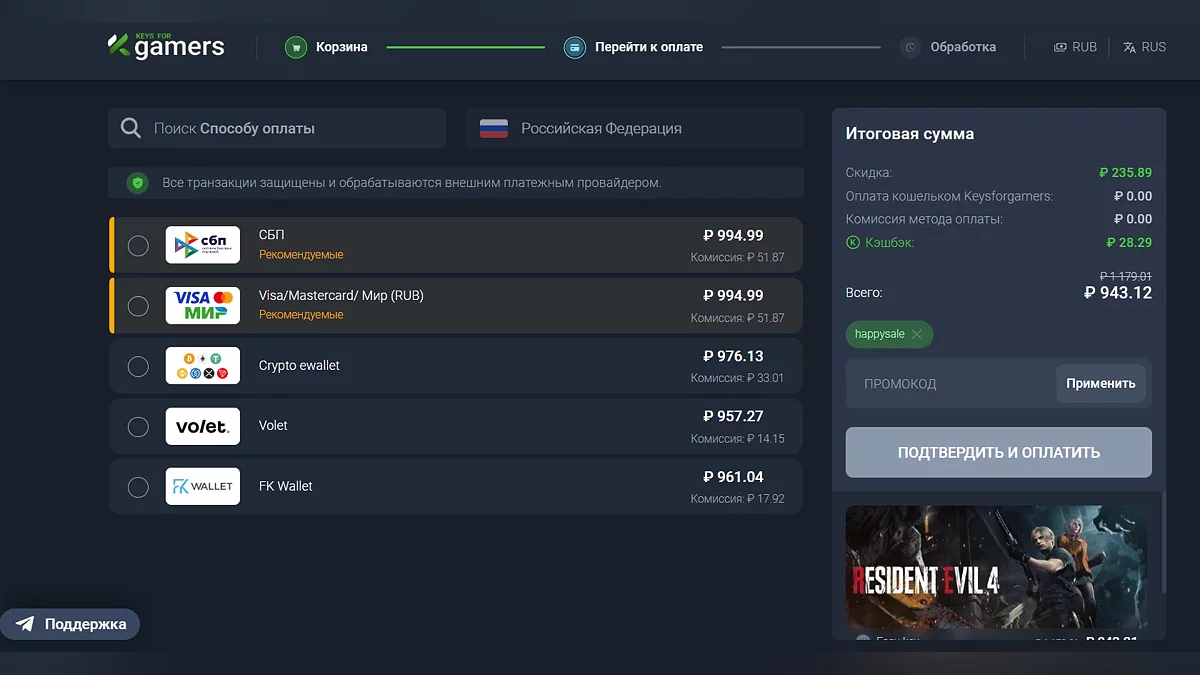Choose Crypto ewallet radio button

tap(138, 366)
